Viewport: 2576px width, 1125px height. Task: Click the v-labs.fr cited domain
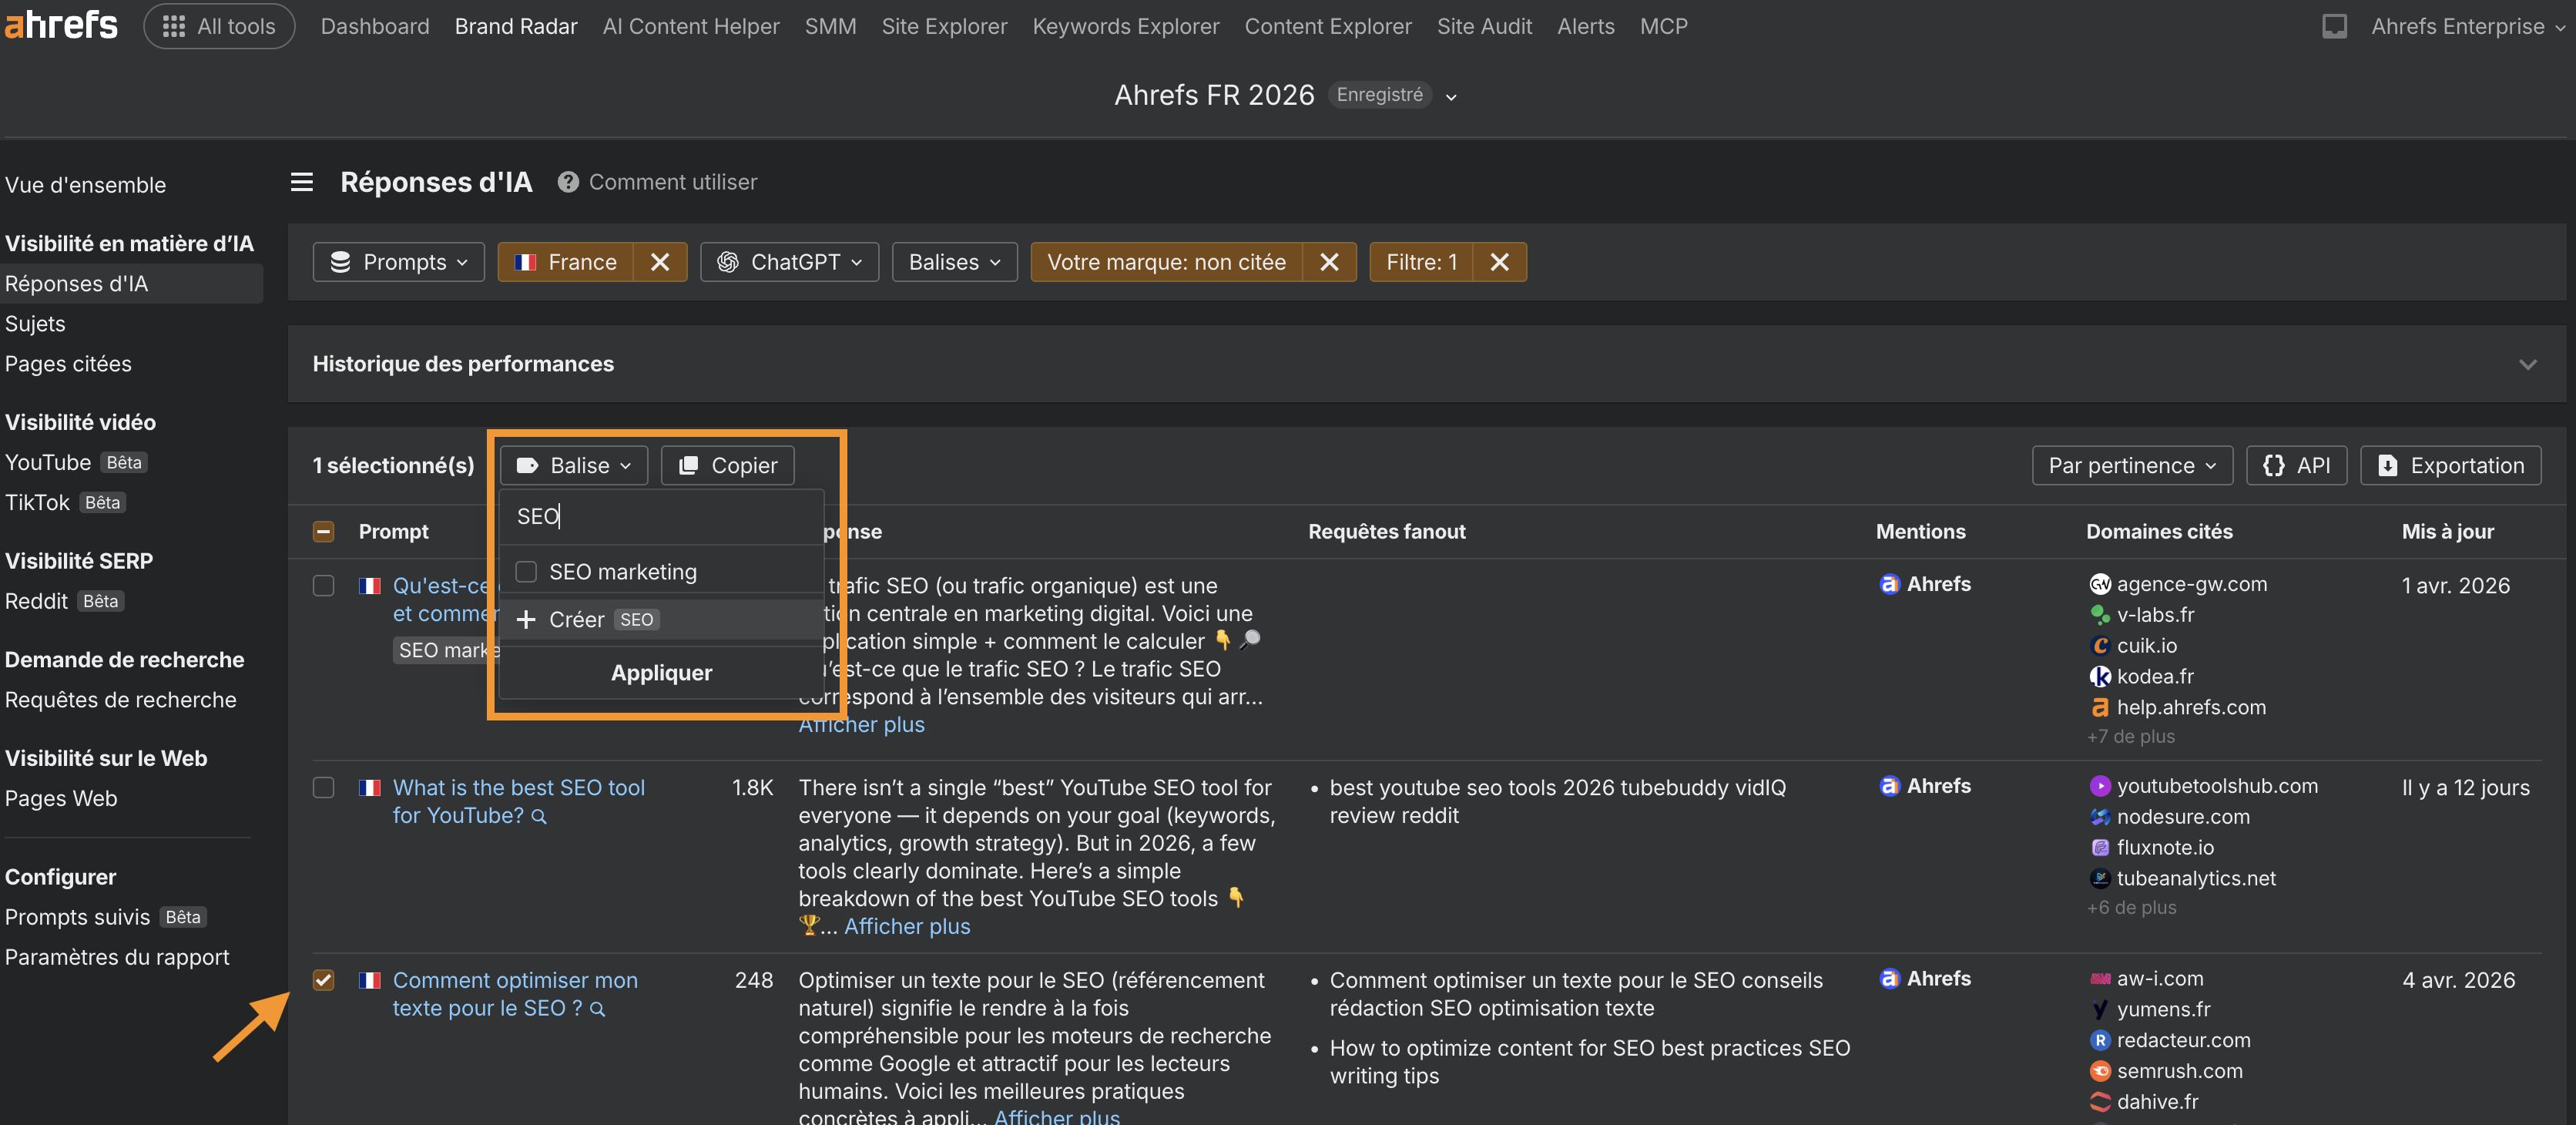tap(2155, 615)
